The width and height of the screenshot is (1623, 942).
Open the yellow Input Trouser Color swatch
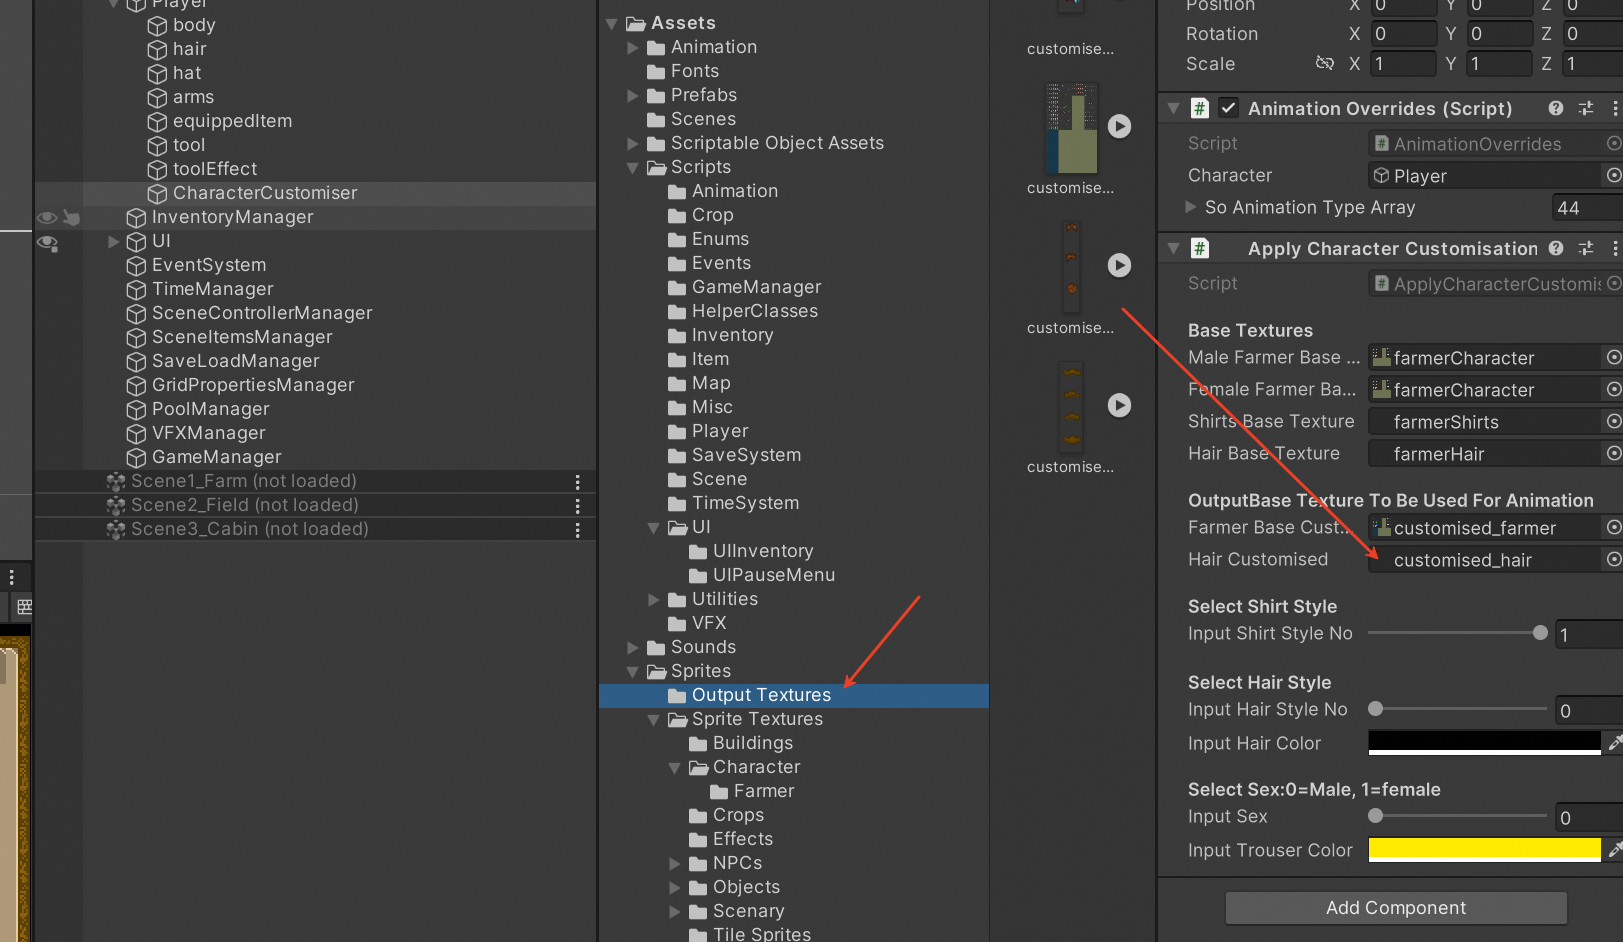click(x=1484, y=849)
